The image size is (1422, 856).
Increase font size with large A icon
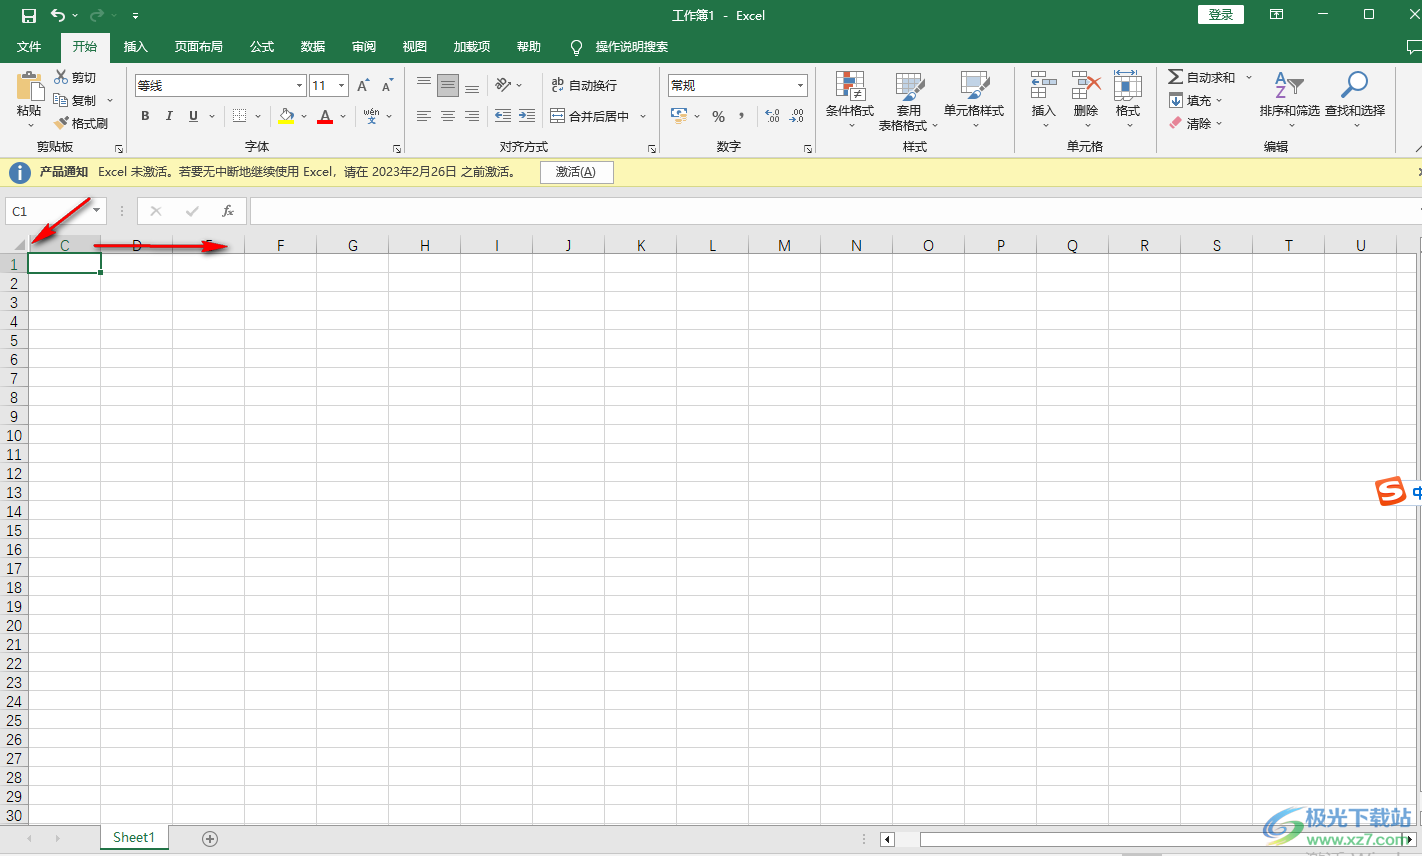pyautogui.click(x=363, y=86)
